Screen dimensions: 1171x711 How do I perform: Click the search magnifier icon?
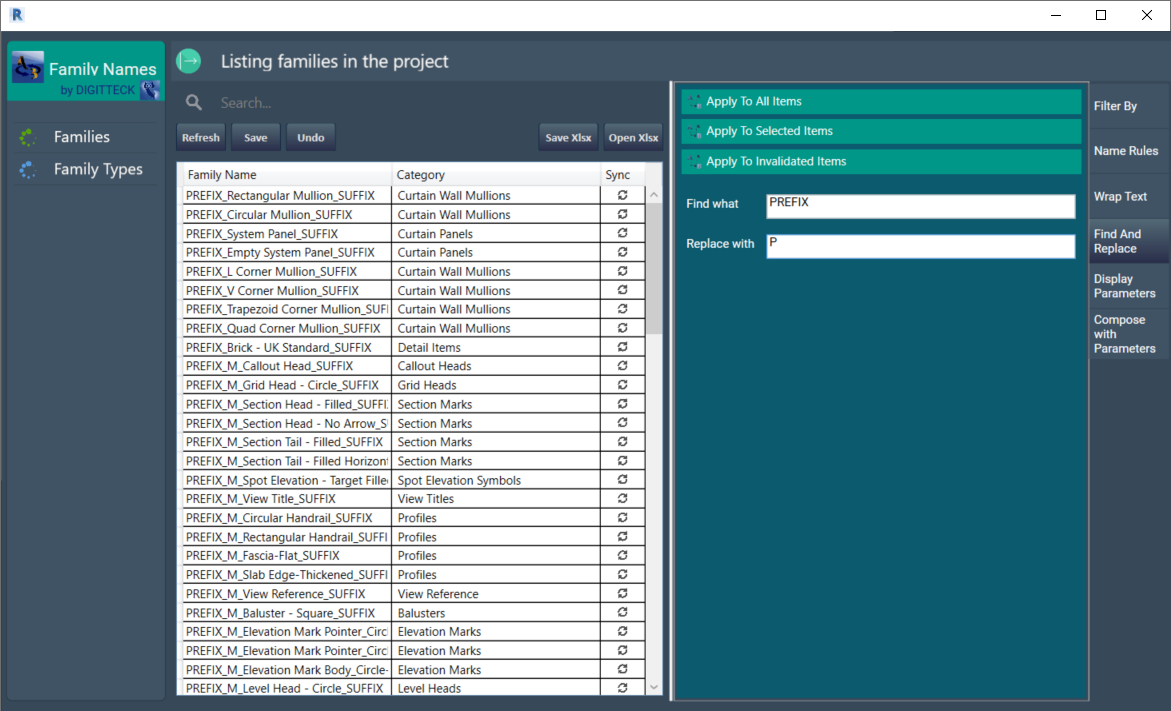point(194,103)
